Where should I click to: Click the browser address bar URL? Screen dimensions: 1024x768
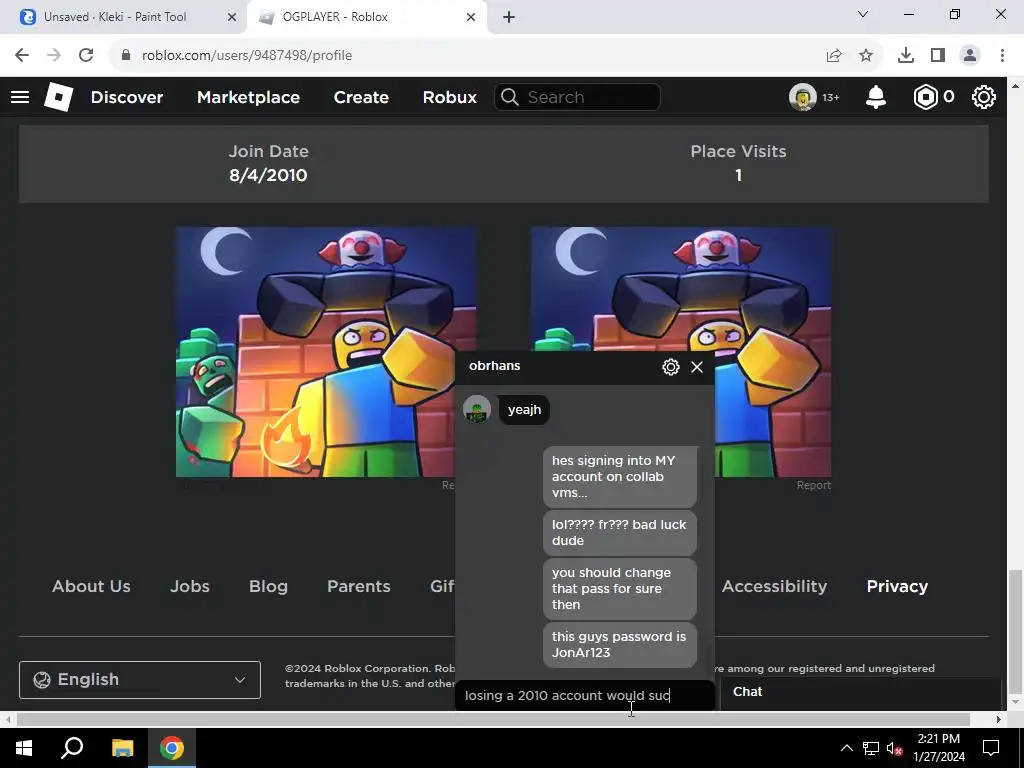pyautogui.click(x=247, y=56)
